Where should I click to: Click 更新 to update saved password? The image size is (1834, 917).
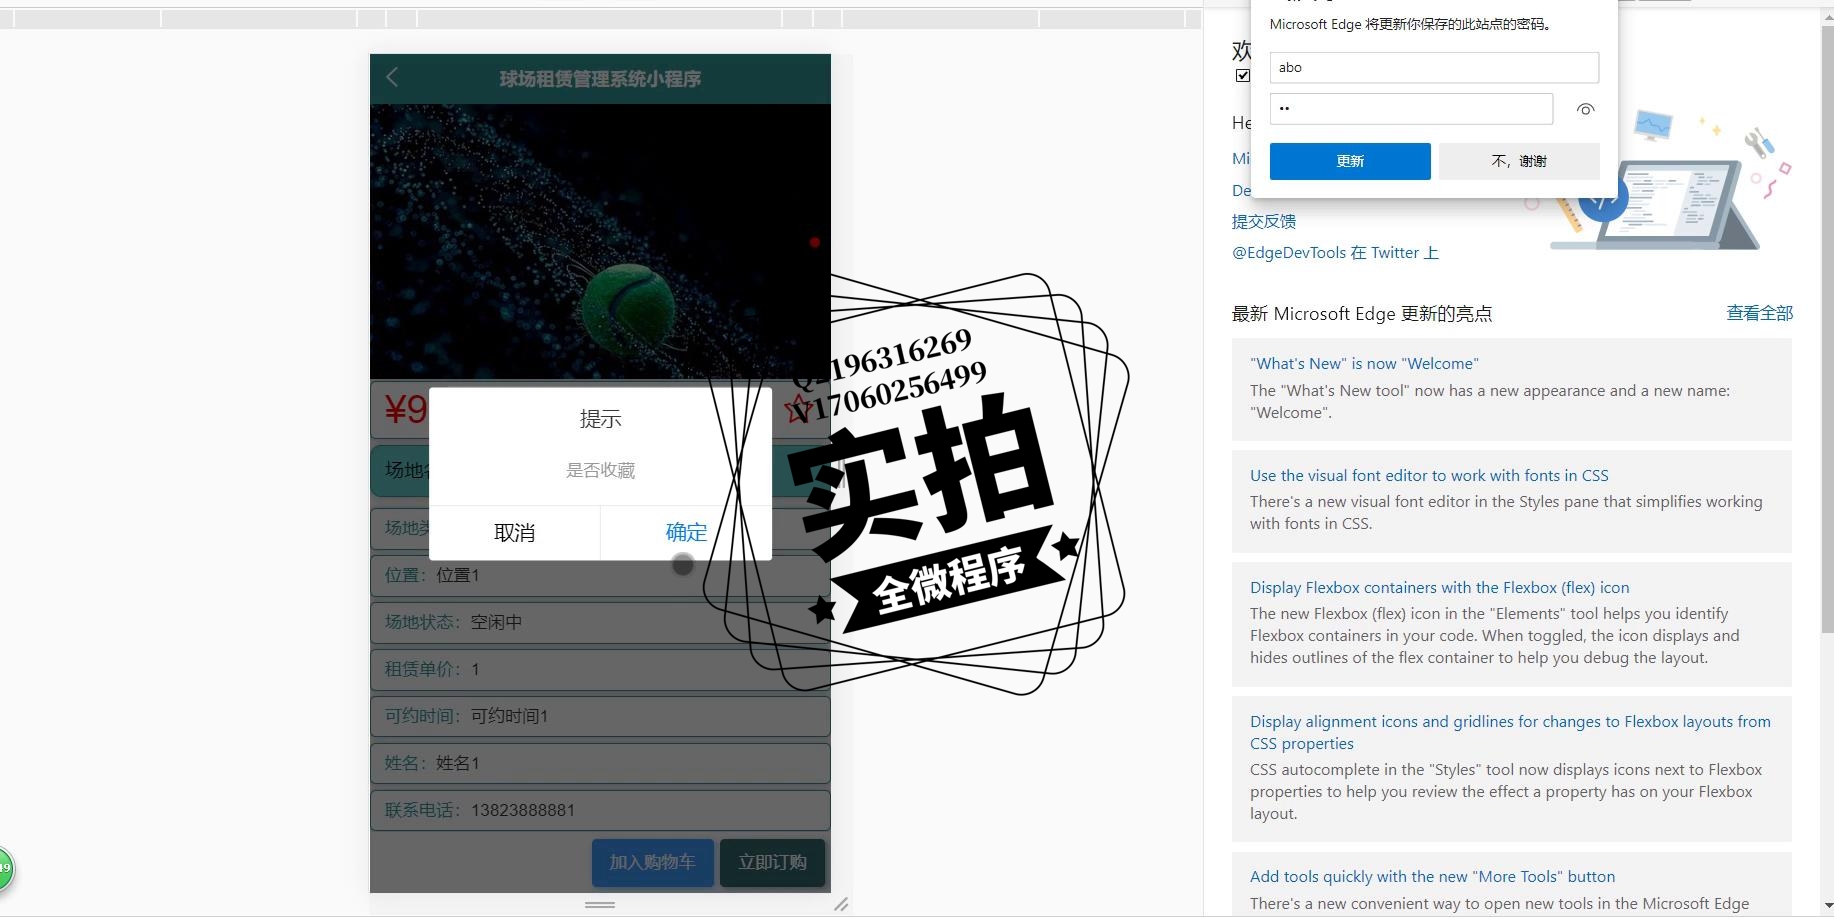coord(1350,161)
